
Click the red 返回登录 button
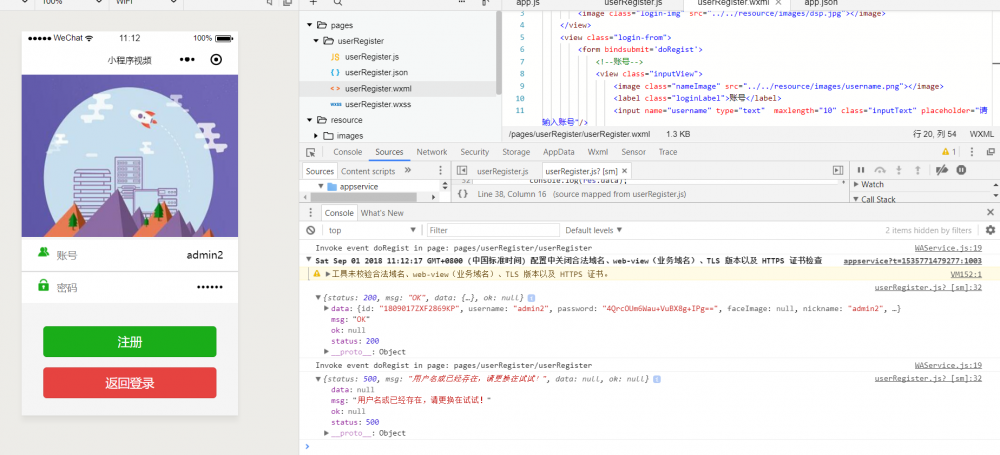pyautogui.click(x=129, y=383)
